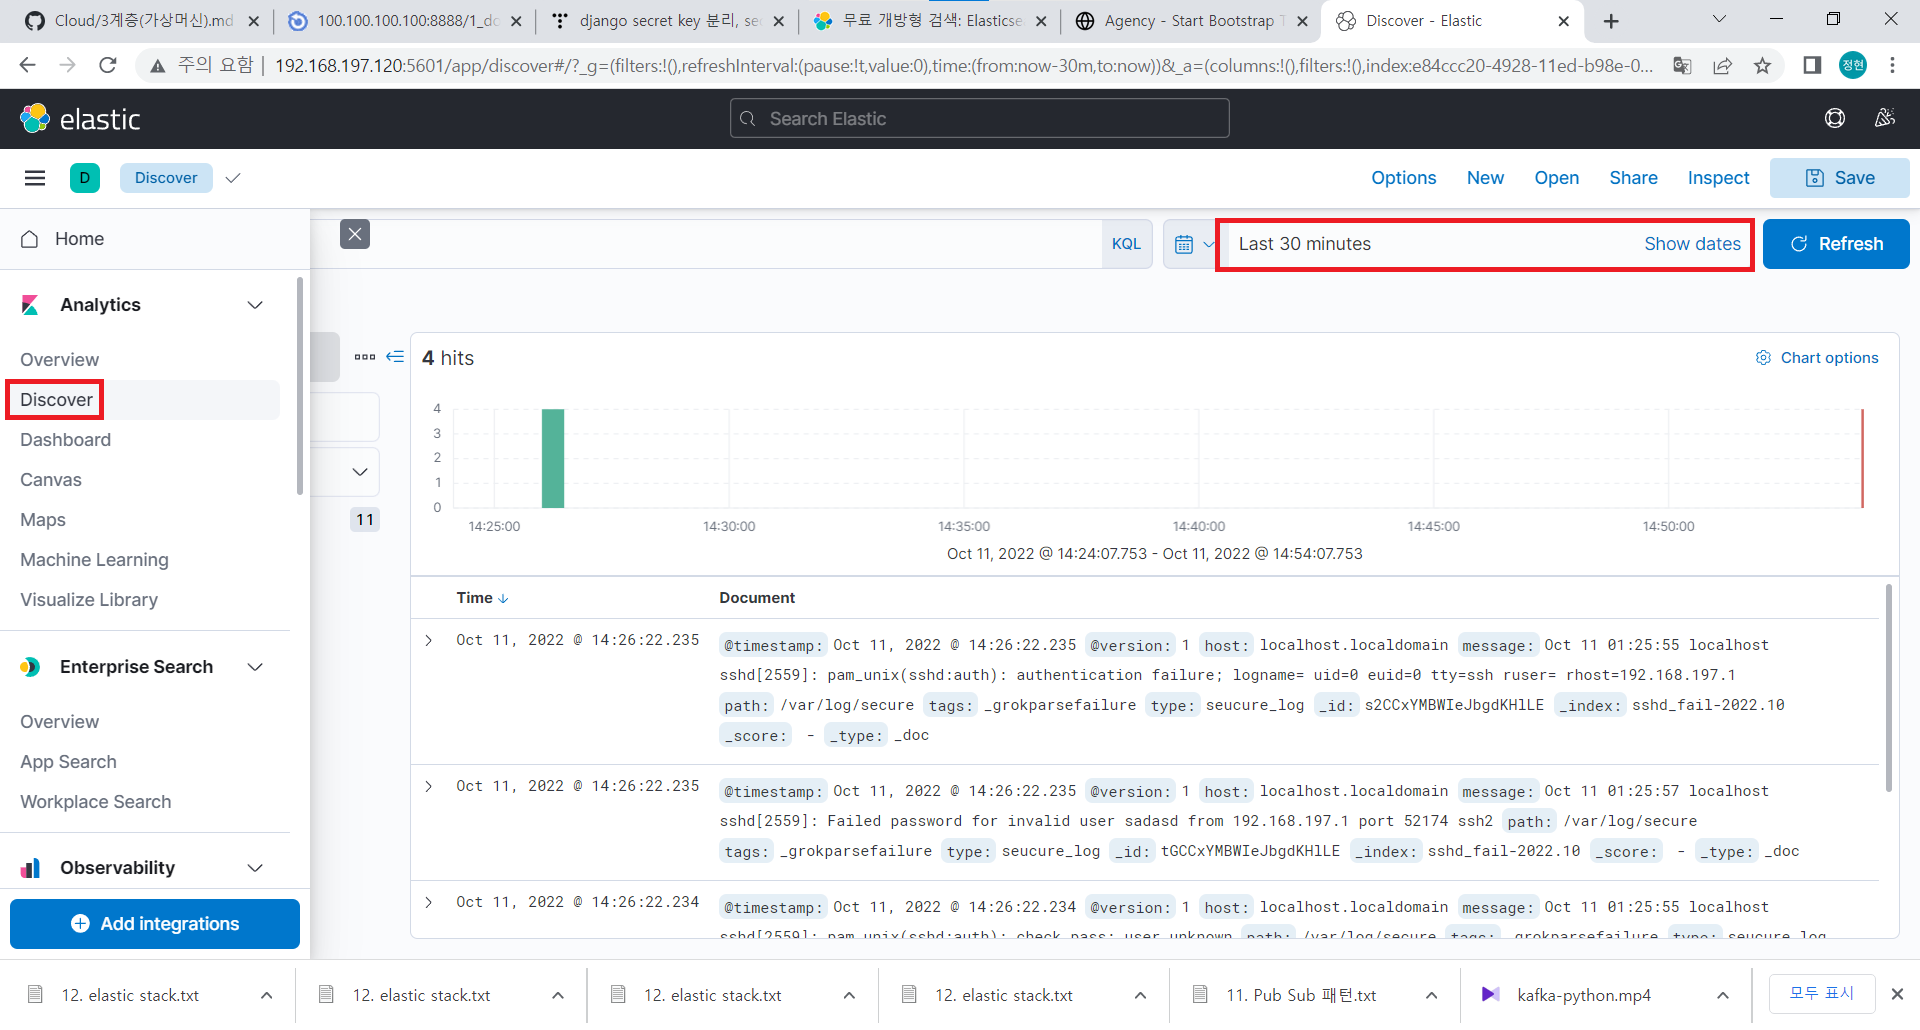This screenshot has width=1920, height=1030.
Task: Click the Show dates link
Action: [1692, 244]
